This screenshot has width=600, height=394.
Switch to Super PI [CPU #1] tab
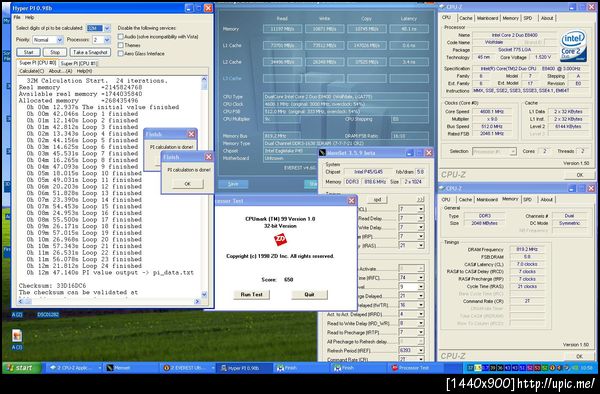[x=78, y=63]
